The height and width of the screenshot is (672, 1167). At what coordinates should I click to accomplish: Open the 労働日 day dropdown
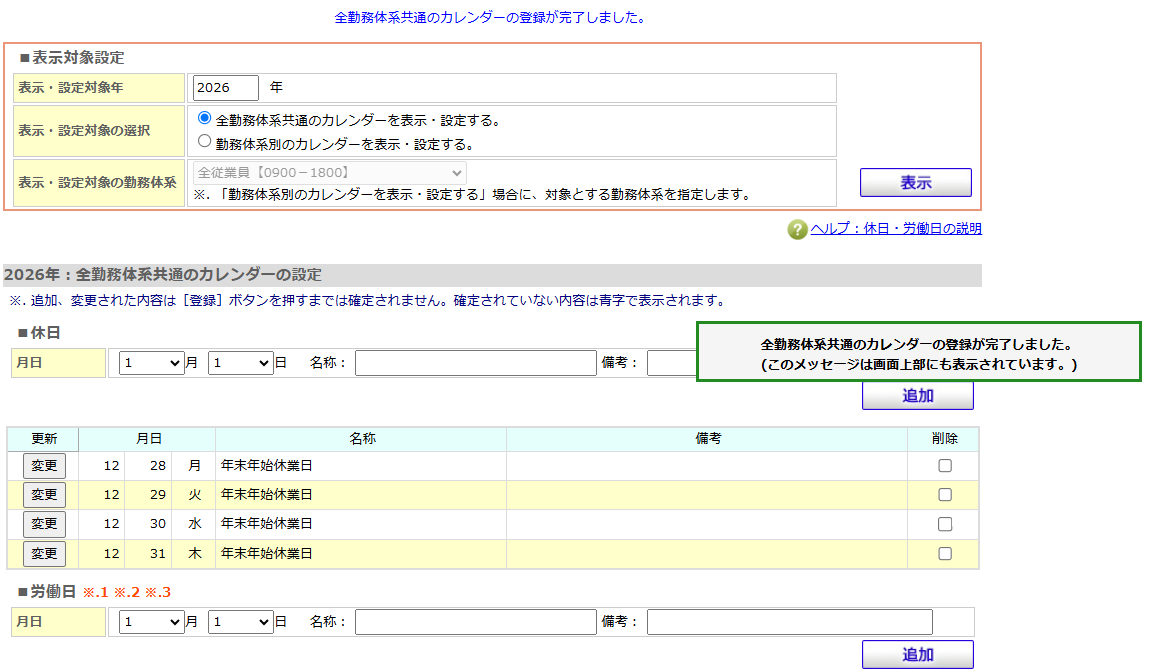pyautogui.click(x=240, y=622)
